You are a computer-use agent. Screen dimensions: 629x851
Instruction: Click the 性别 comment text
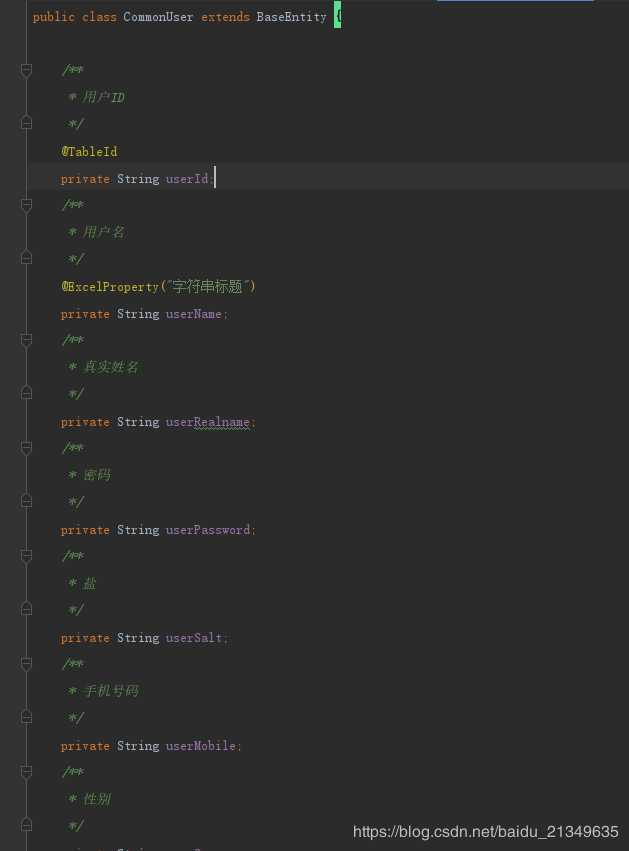point(97,799)
